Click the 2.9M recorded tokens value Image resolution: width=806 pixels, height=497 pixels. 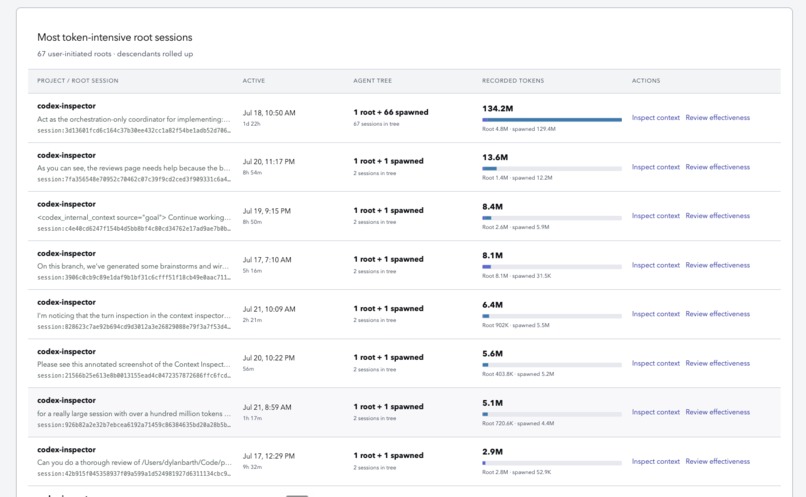tap(492, 452)
